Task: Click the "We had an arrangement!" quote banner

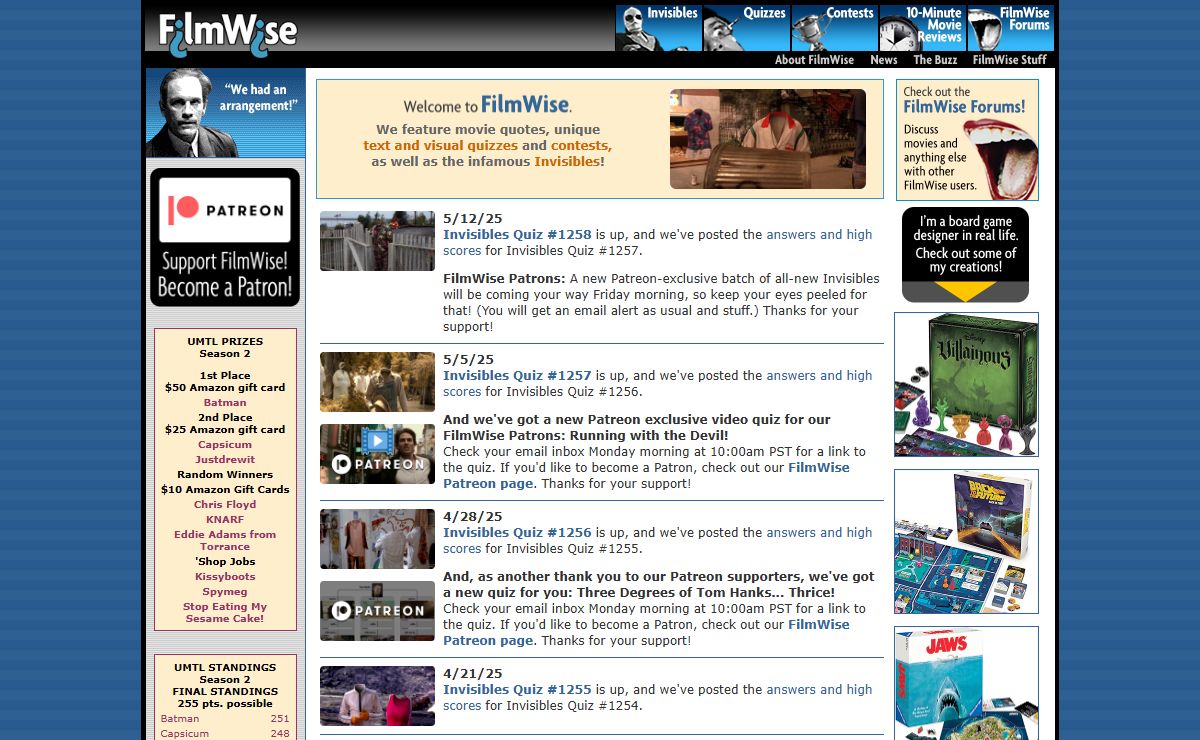Action: click(225, 113)
